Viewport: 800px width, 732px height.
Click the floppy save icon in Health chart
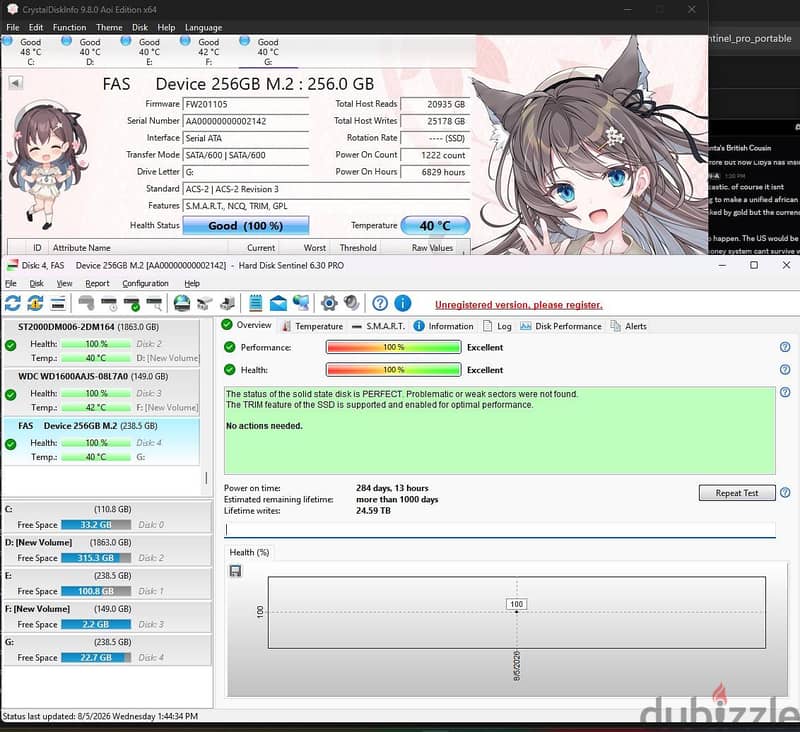235,570
